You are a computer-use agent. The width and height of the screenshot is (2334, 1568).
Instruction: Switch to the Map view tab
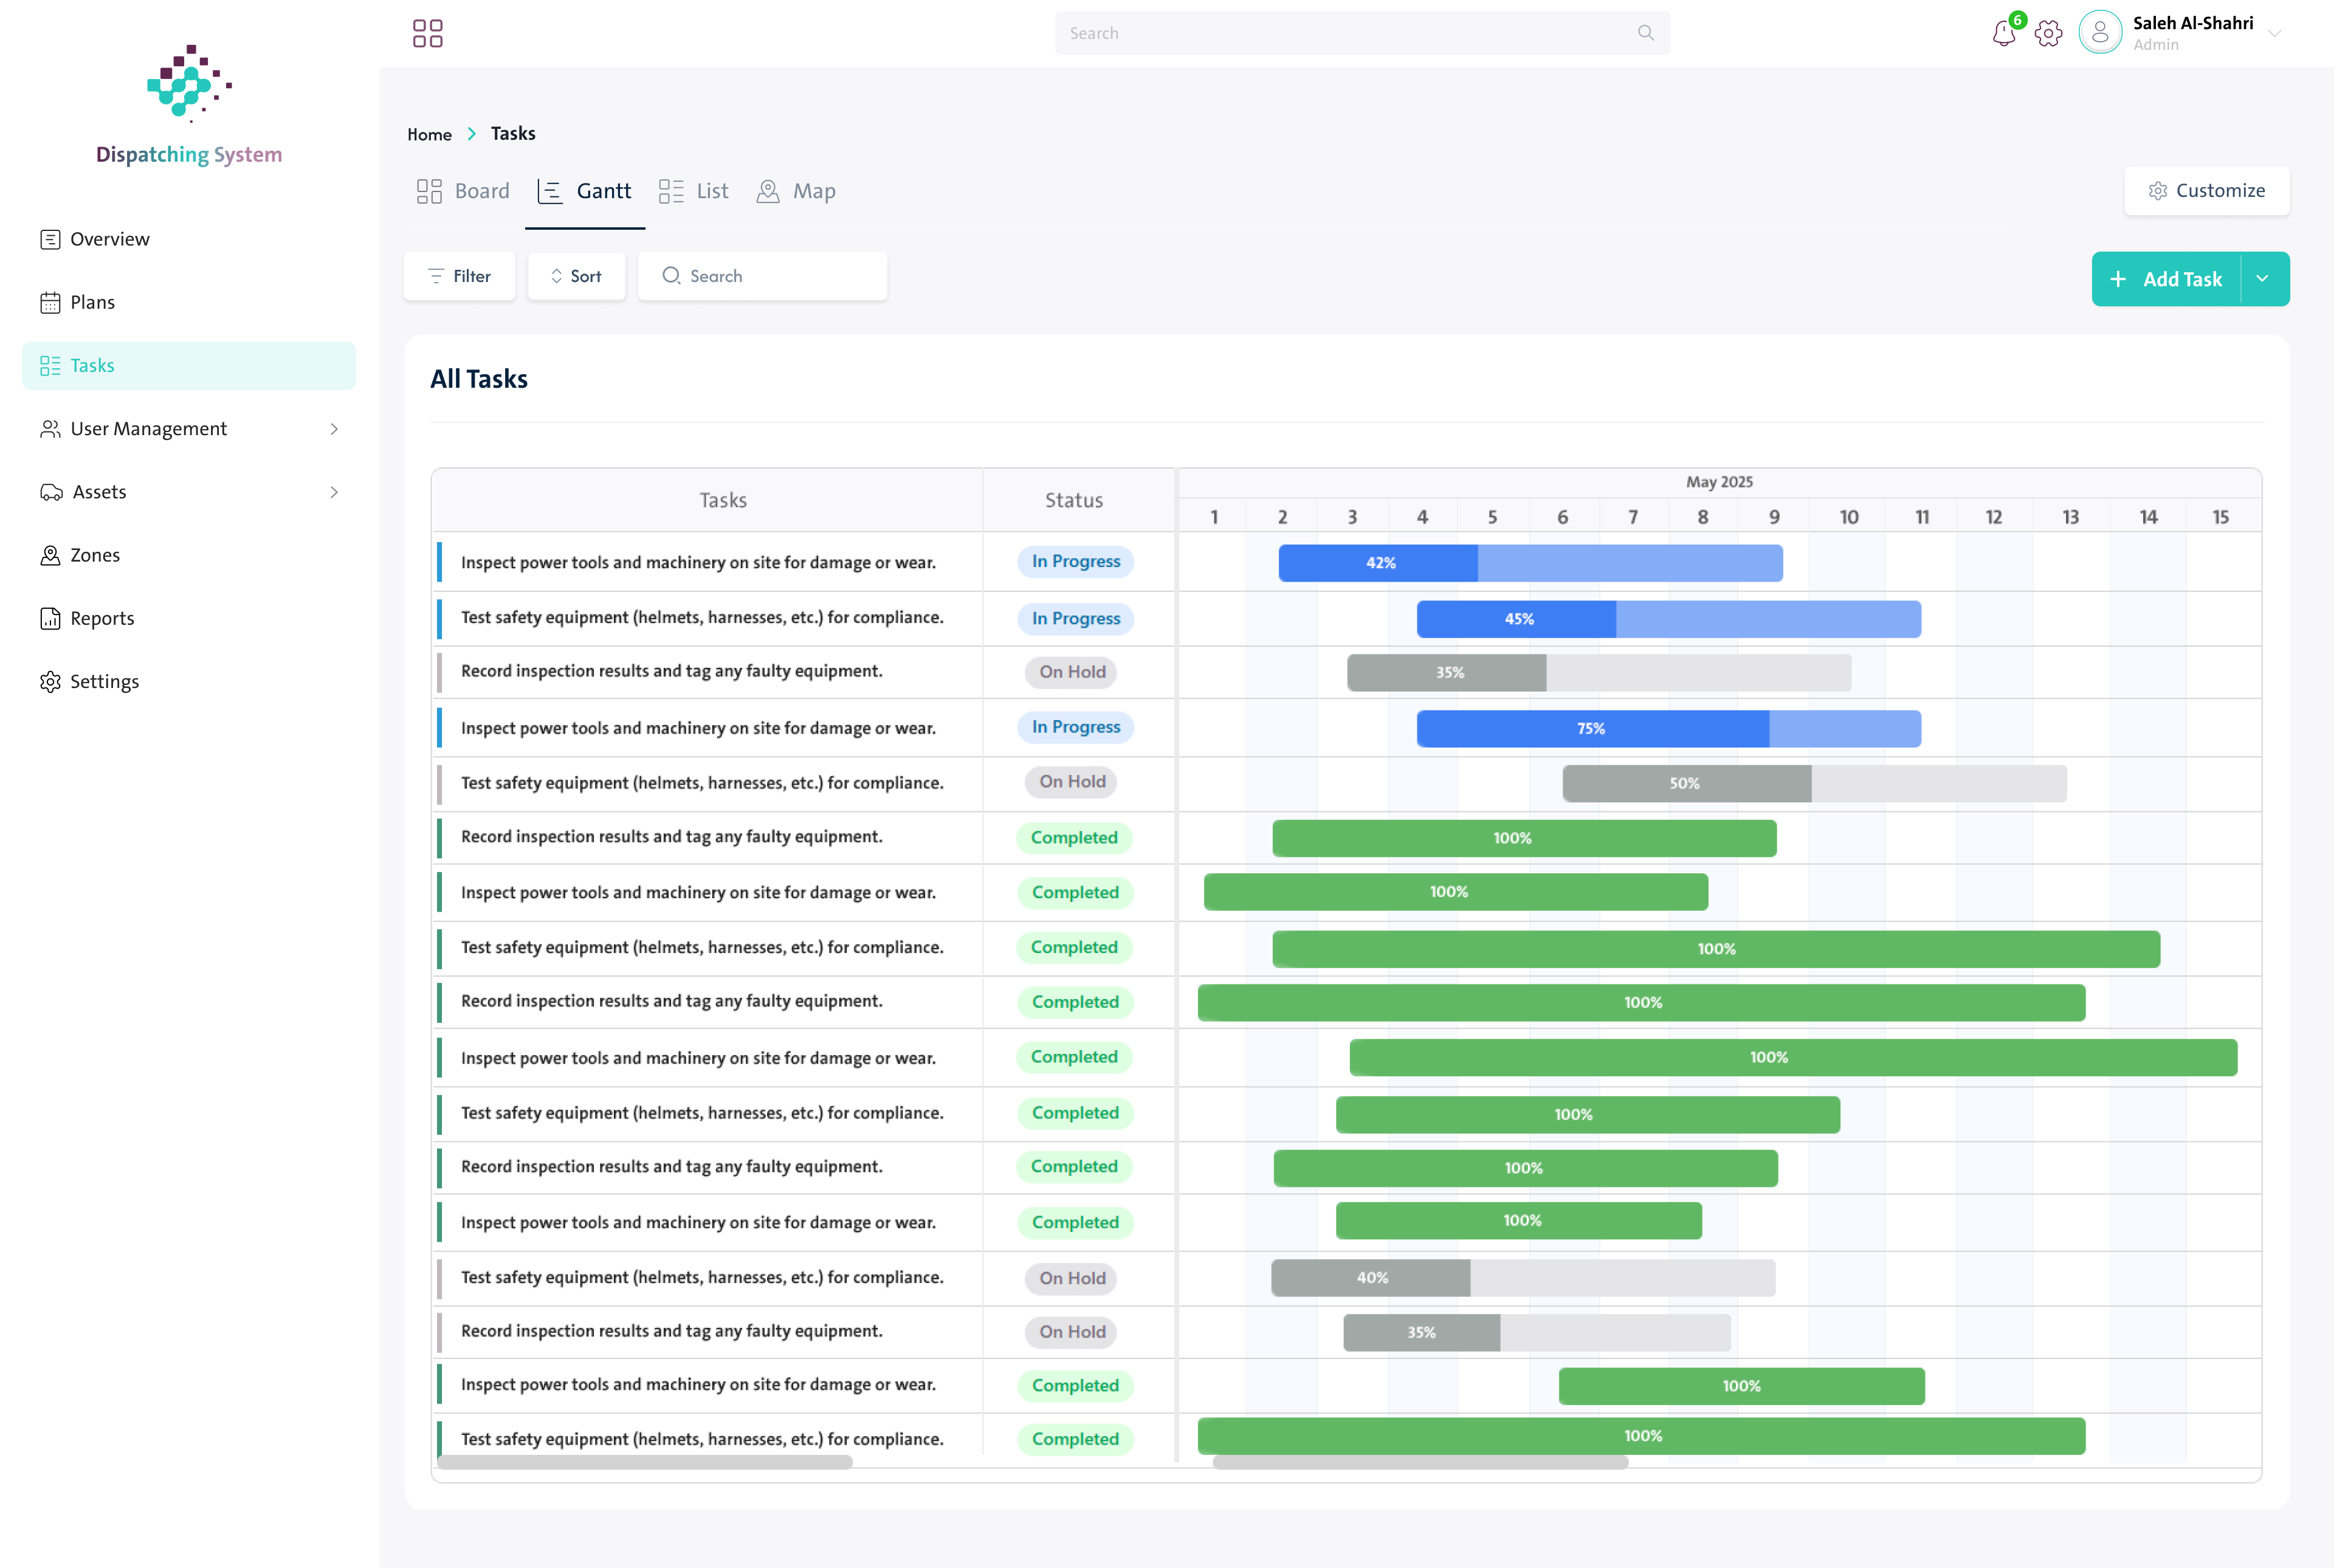[x=796, y=191]
